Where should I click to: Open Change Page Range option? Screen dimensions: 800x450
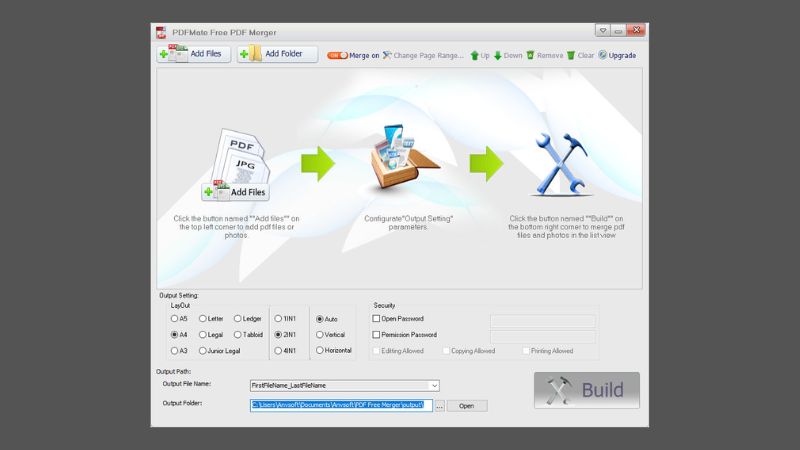point(423,55)
